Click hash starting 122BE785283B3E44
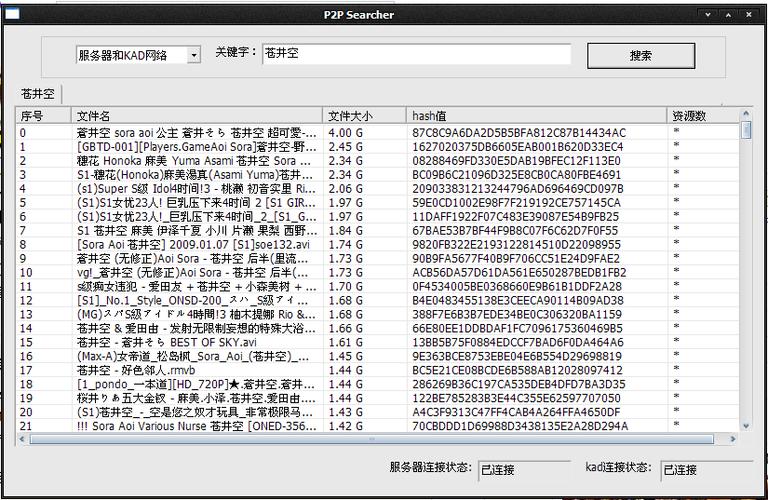 (x=516, y=398)
